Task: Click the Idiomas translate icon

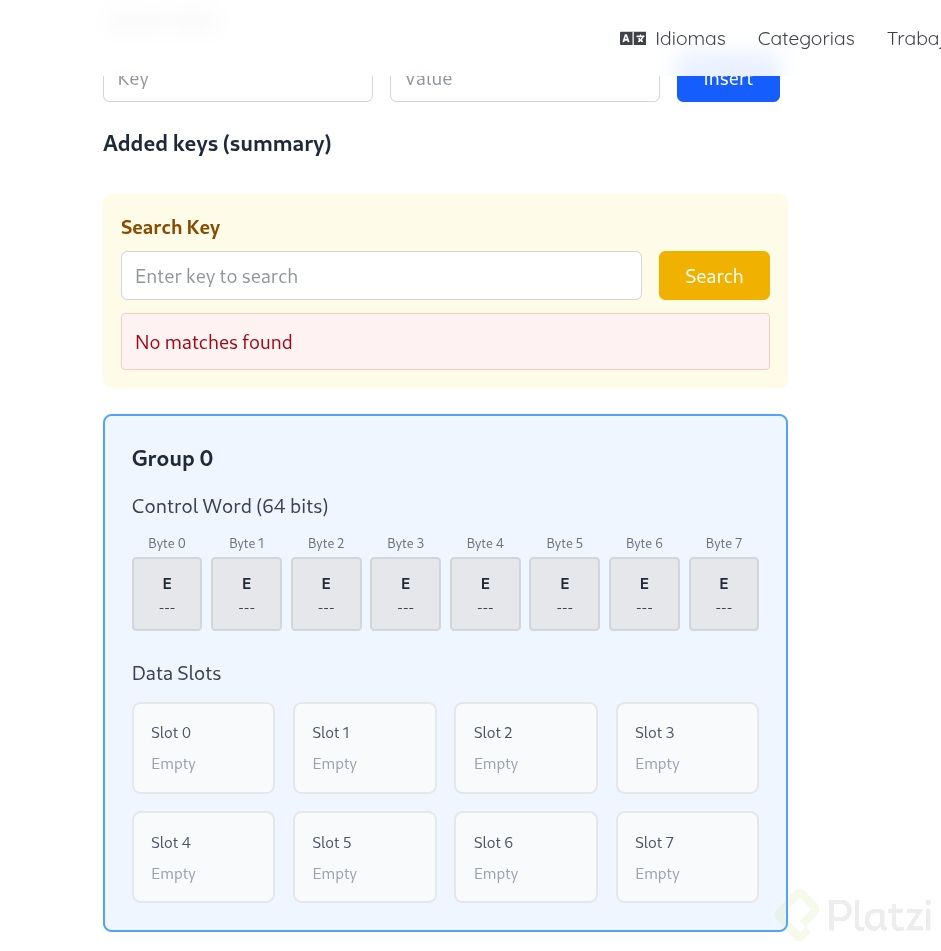Action: 632,39
